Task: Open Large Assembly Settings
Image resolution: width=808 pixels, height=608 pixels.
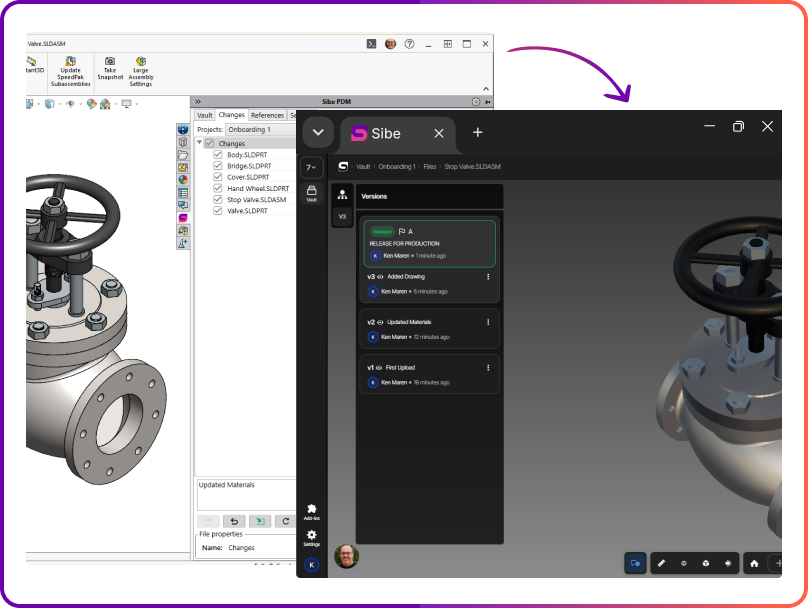Action: (x=141, y=72)
